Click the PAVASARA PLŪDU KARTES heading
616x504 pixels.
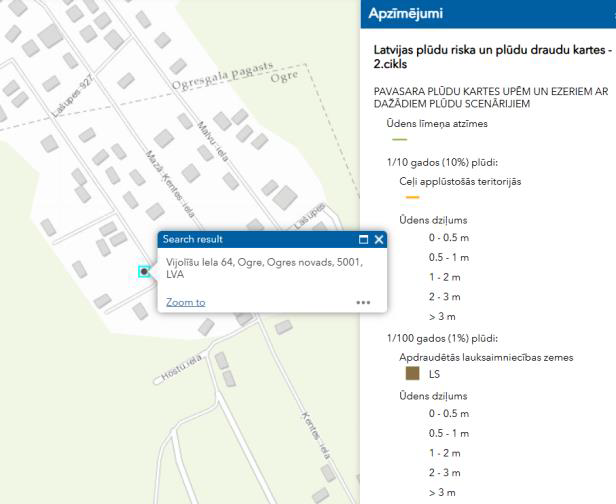(491, 97)
